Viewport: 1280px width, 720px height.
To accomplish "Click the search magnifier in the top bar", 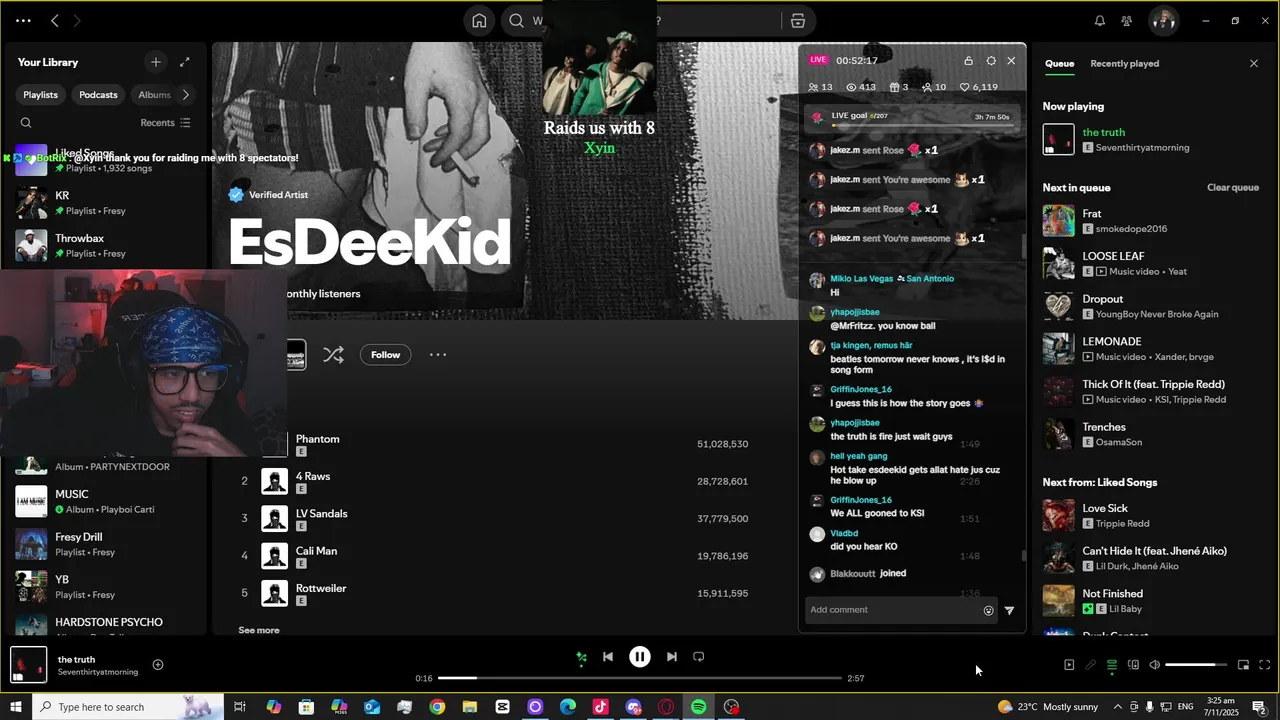I will [516, 21].
